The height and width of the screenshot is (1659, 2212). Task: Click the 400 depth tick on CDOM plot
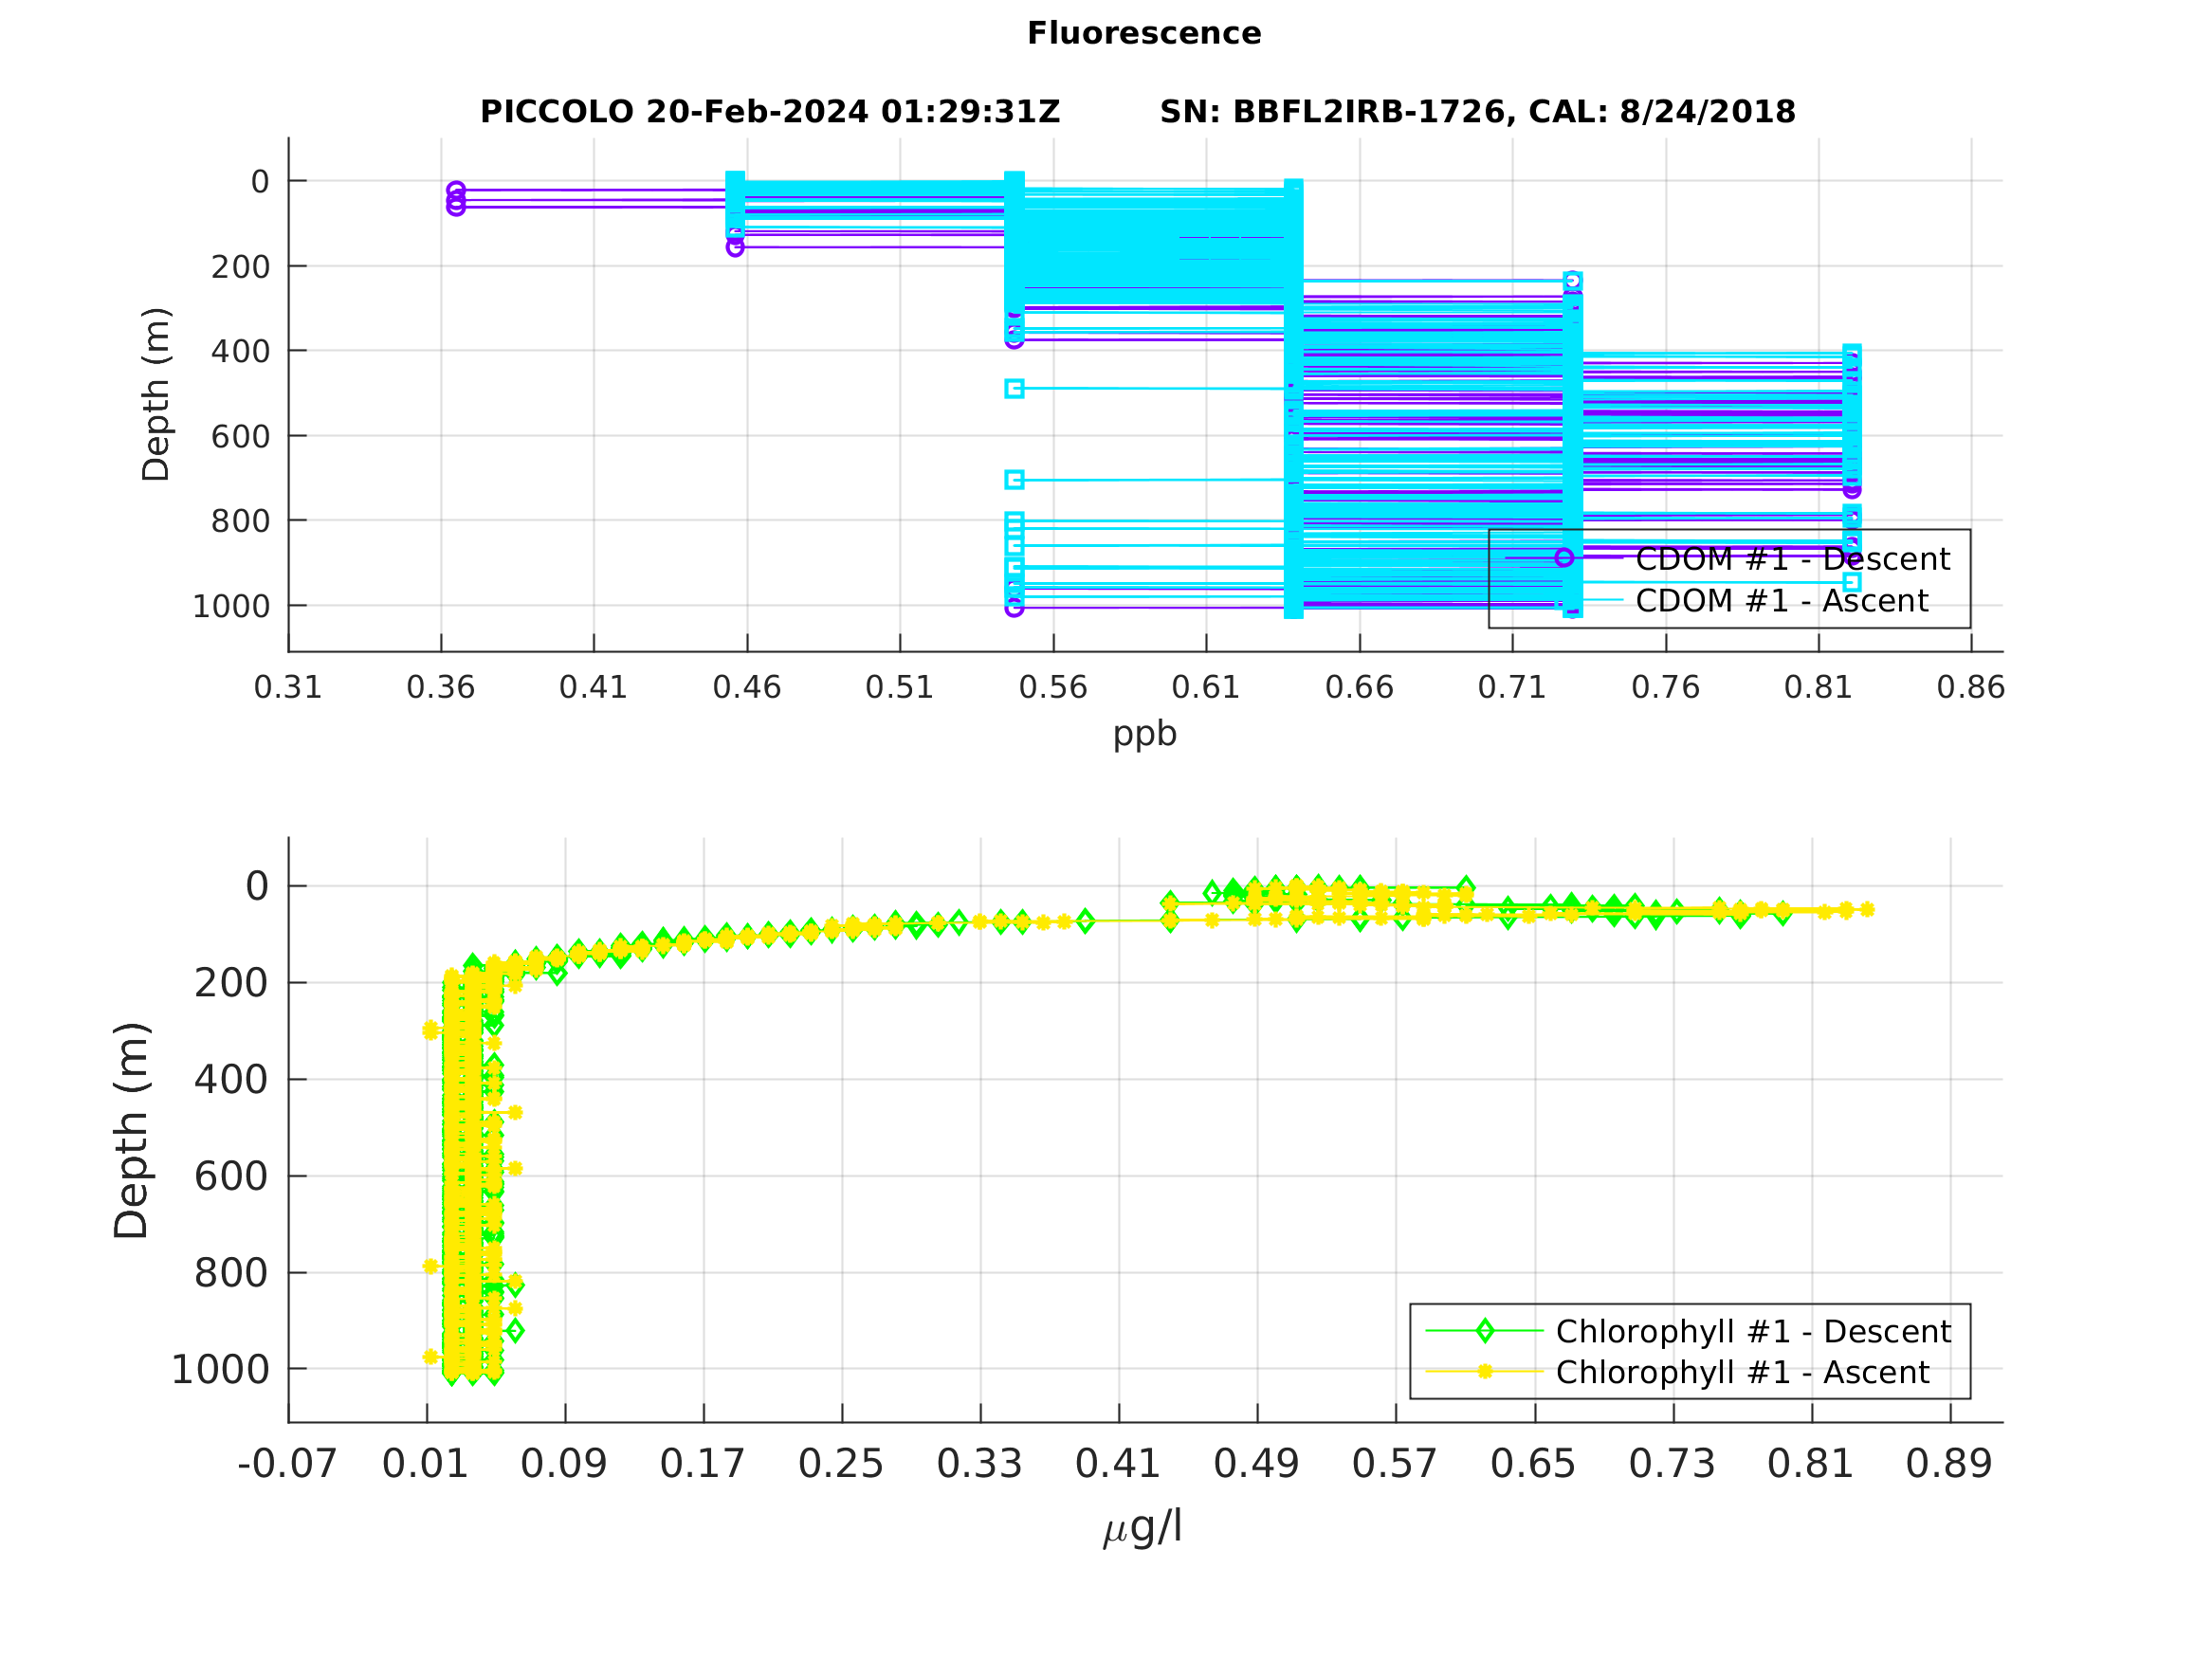click(240, 352)
